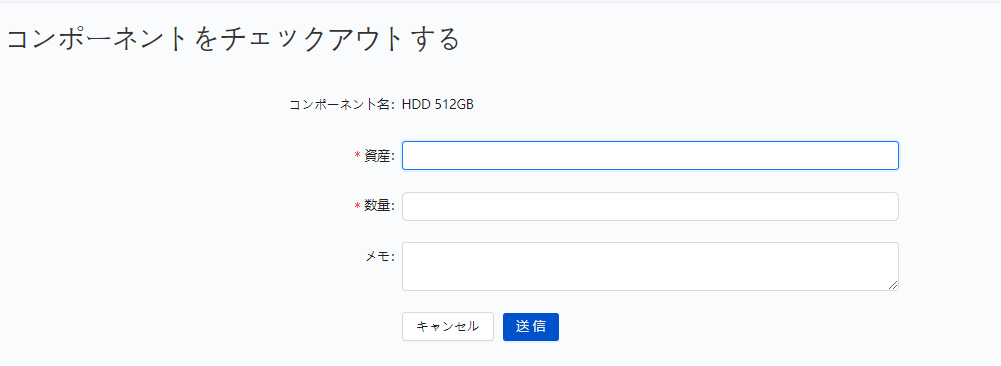Click the メモ textarea resize handle
The image size is (1001, 366).
tap(893, 285)
